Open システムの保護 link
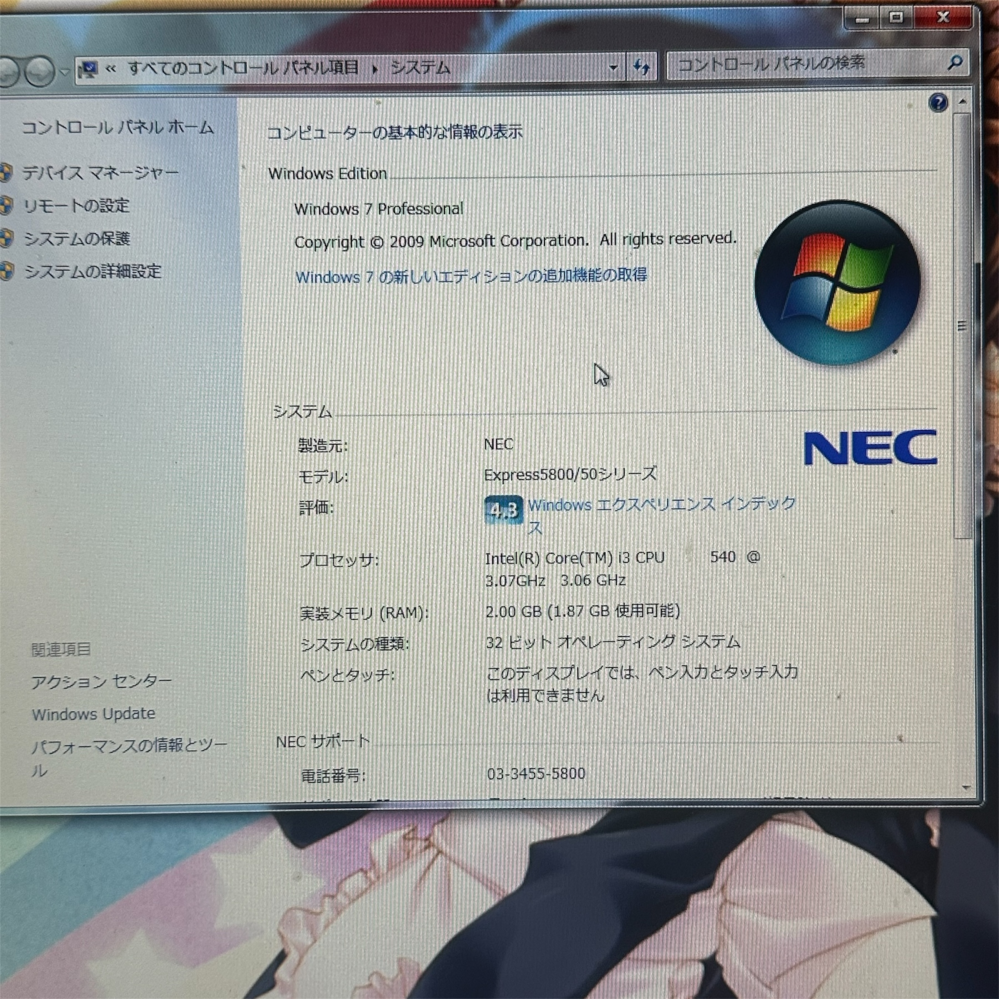This screenshot has width=999, height=999. [77, 238]
